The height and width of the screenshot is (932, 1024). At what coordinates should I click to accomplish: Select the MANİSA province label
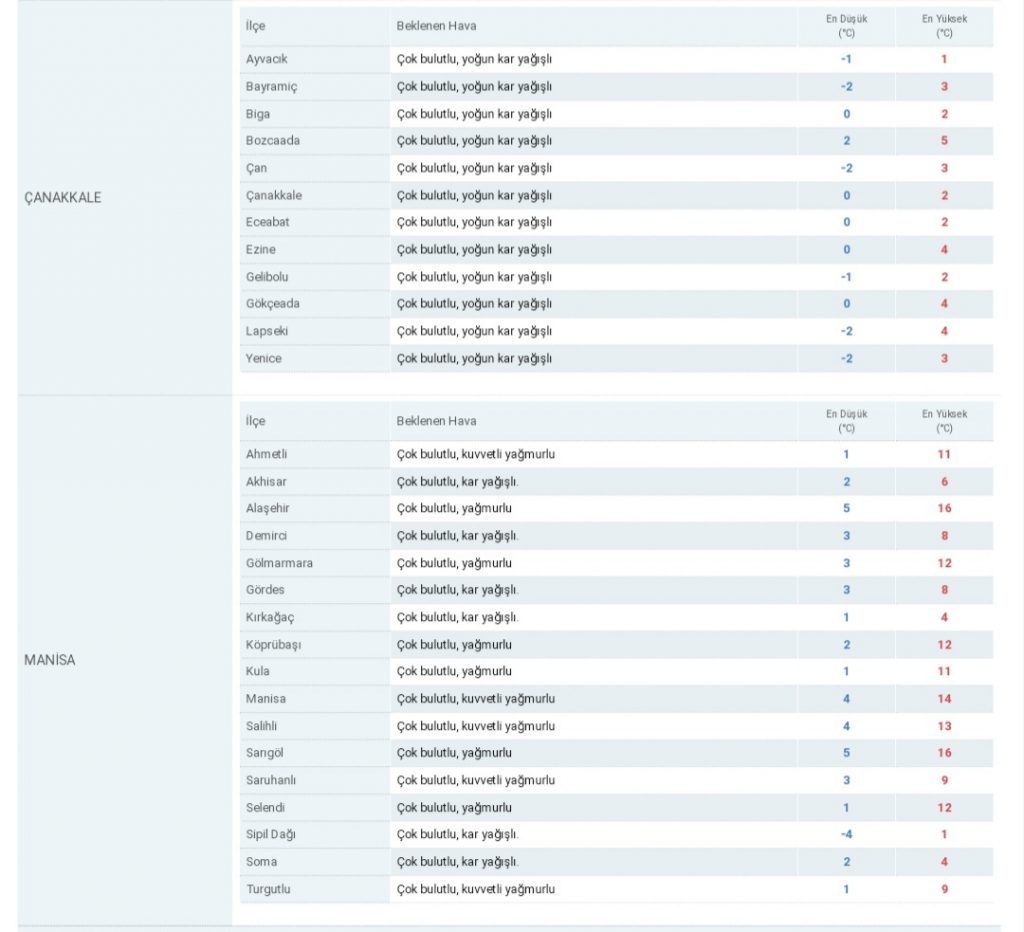50,660
